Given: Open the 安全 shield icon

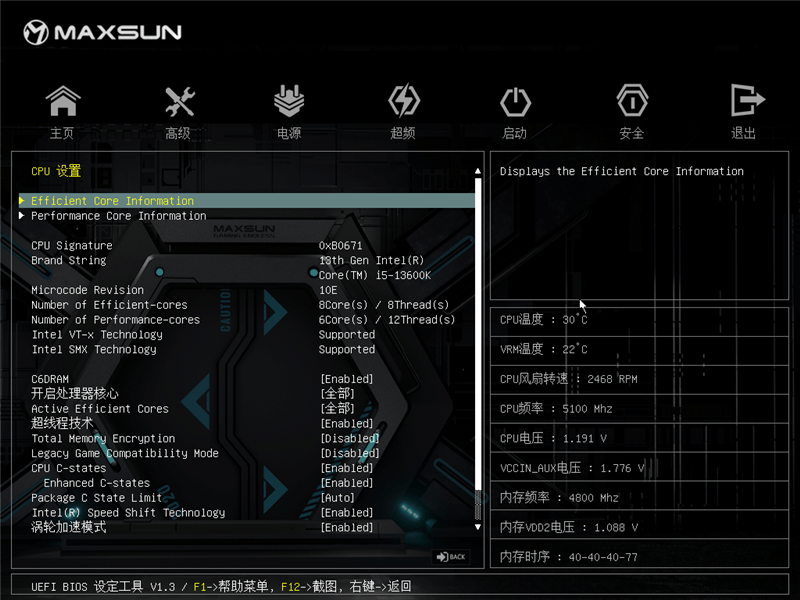Looking at the screenshot, I should 632,101.
